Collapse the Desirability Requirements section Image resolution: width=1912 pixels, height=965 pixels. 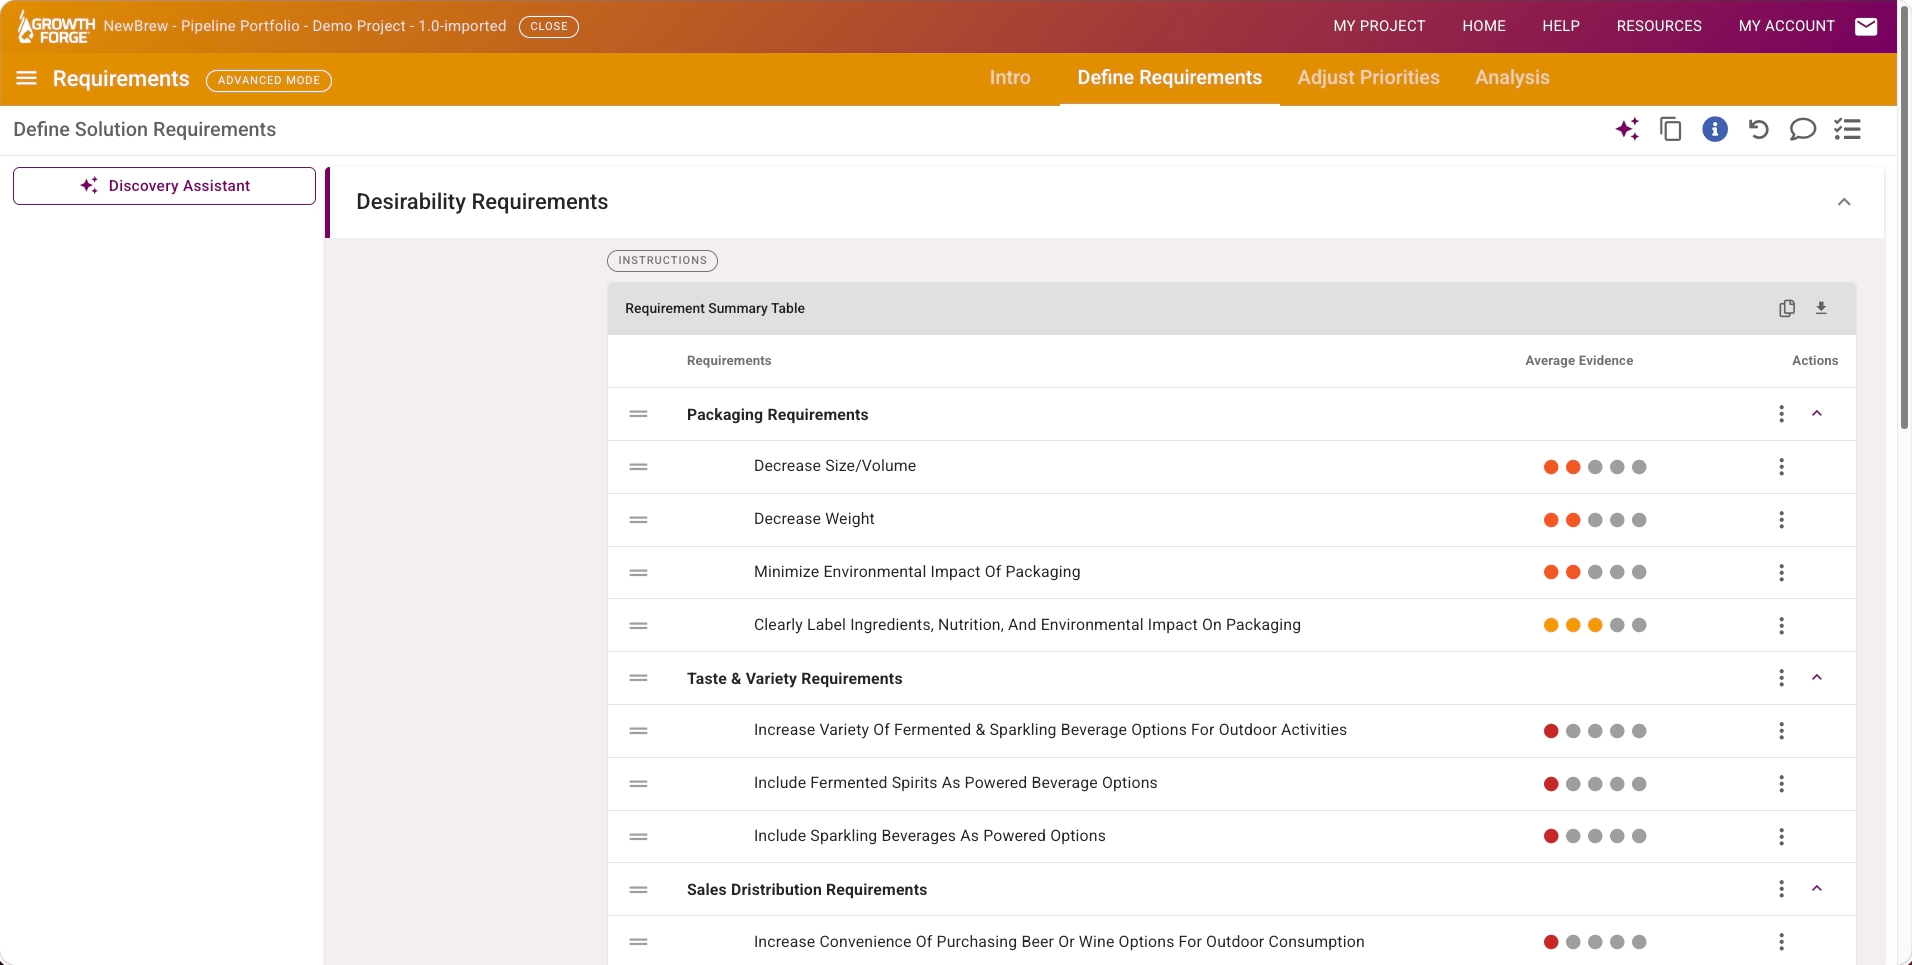click(1844, 202)
